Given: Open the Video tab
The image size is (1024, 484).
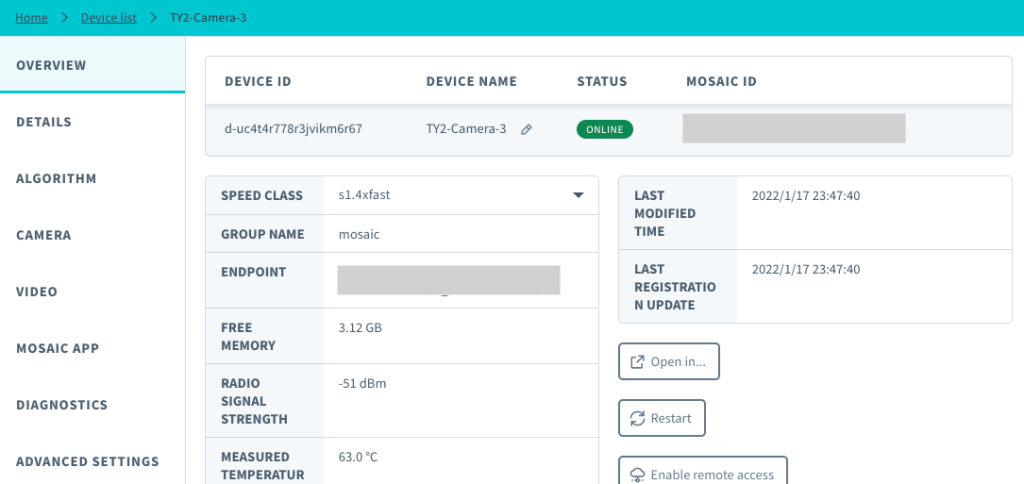Looking at the screenshot, I should click(37, 292).
